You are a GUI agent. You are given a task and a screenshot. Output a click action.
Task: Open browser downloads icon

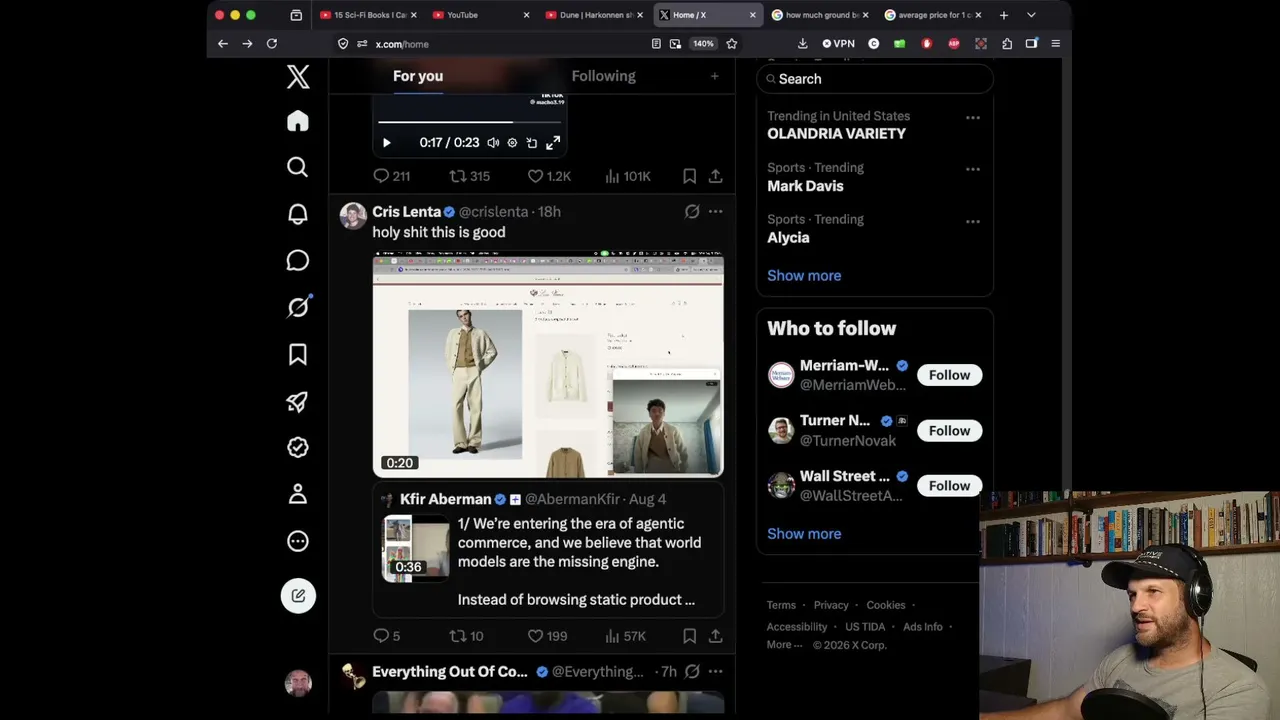coord(802,44)
